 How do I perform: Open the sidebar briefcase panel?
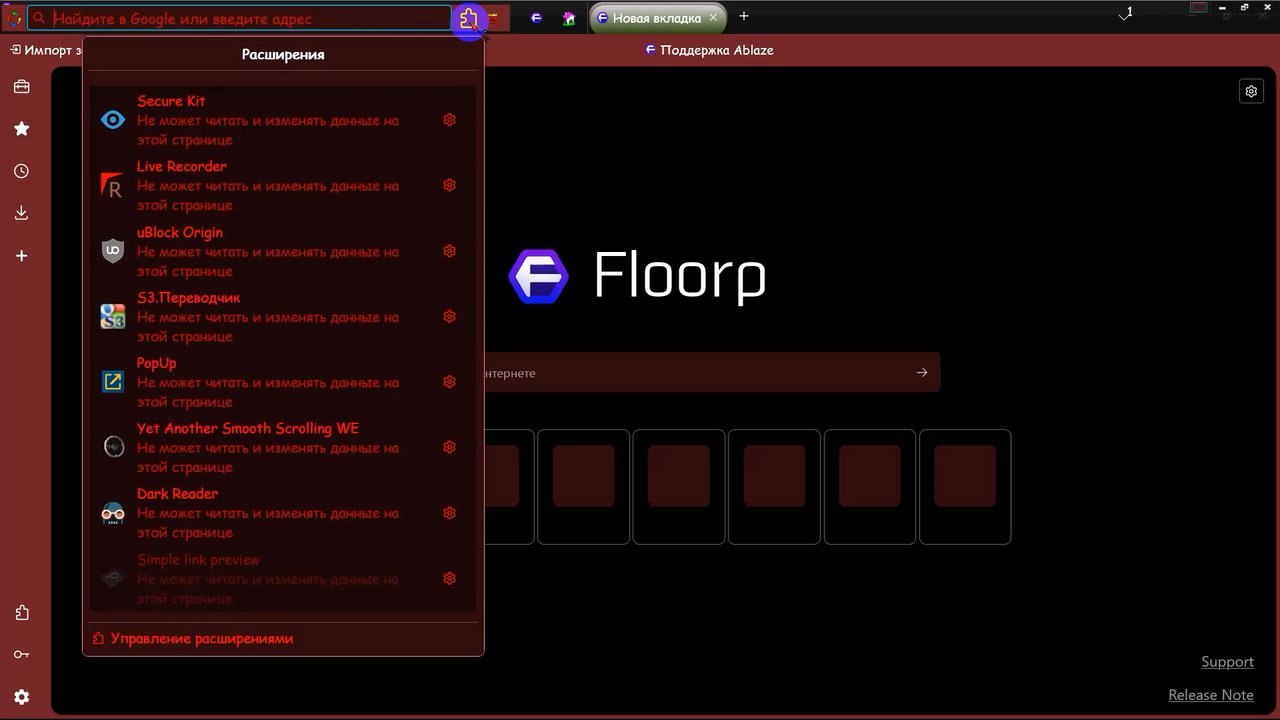click(21, 87)
